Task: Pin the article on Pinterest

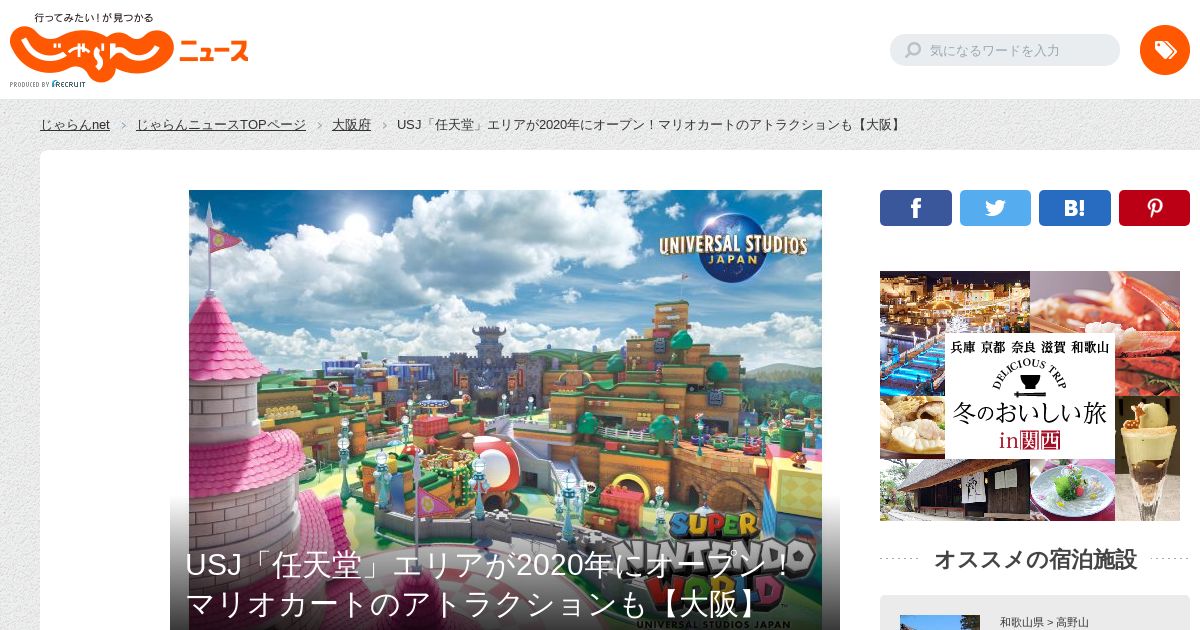Action: click(x=1154, y=208)
